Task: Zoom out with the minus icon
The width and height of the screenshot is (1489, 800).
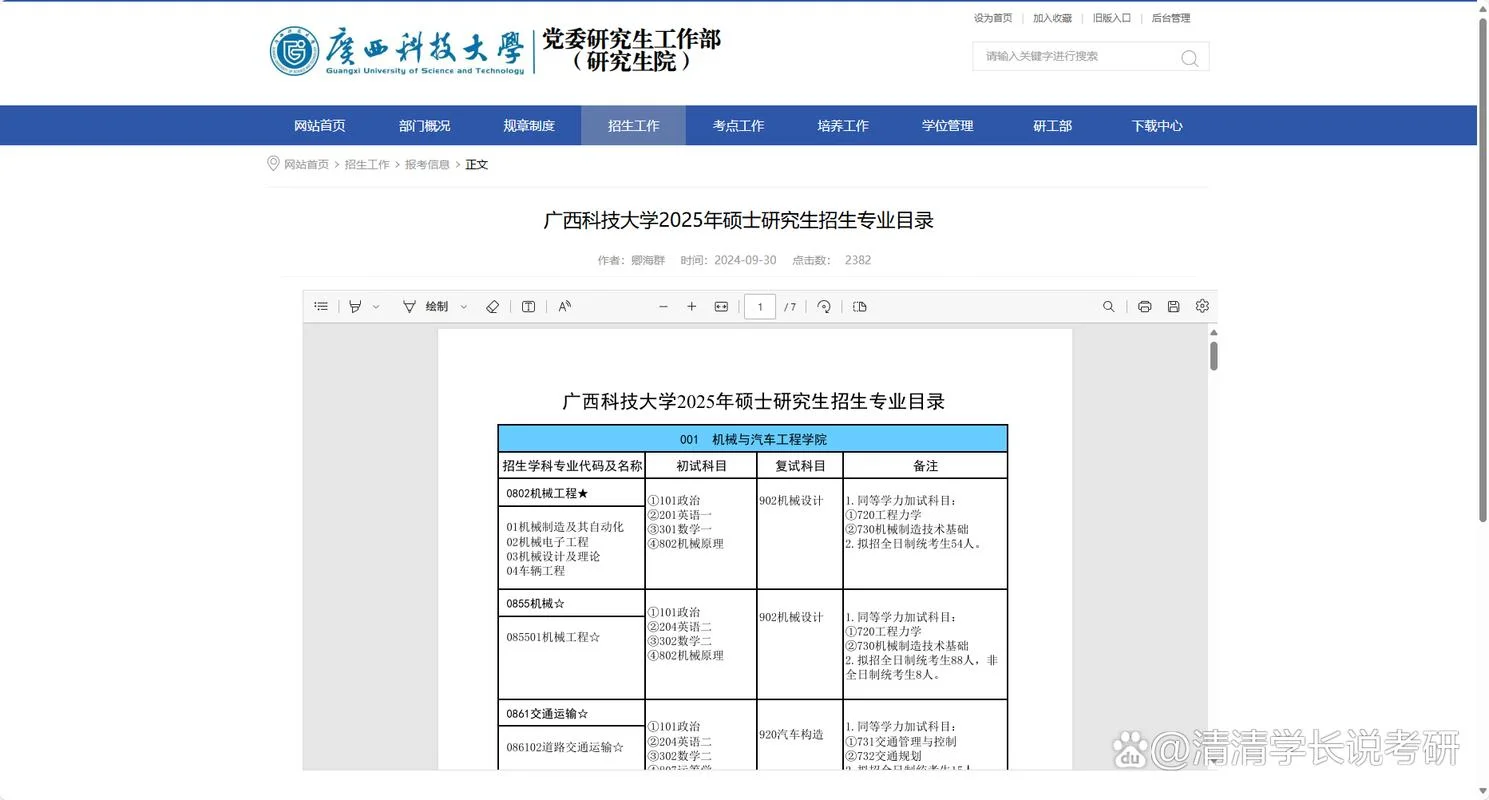Action: [x=663, y=307]
